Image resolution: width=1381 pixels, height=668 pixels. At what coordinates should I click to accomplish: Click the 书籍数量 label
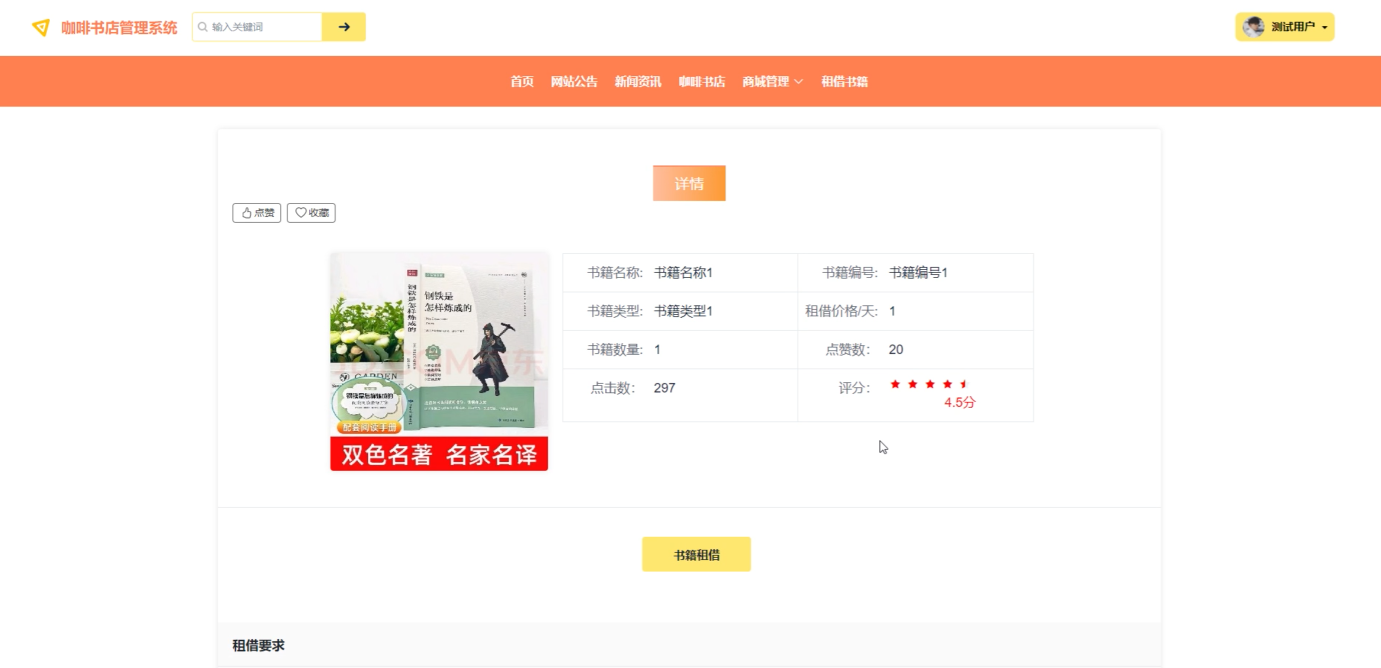[x=615, y=349]
